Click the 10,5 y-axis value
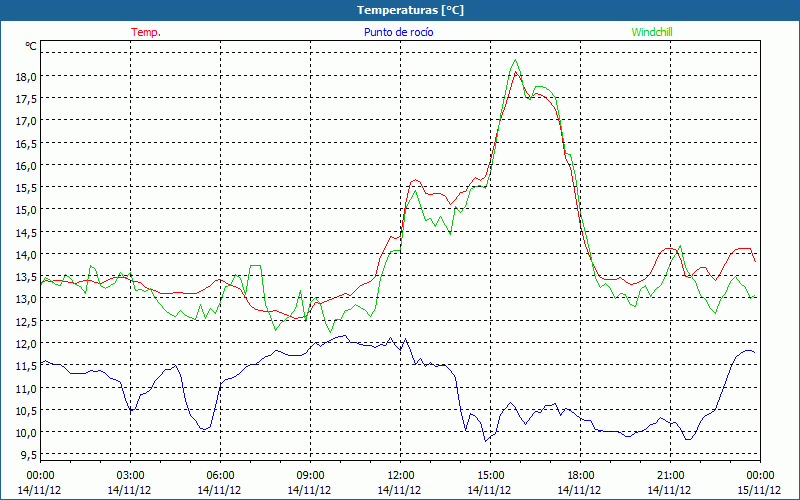This screenshot has height=500, width=800. (x=28, y=410)
